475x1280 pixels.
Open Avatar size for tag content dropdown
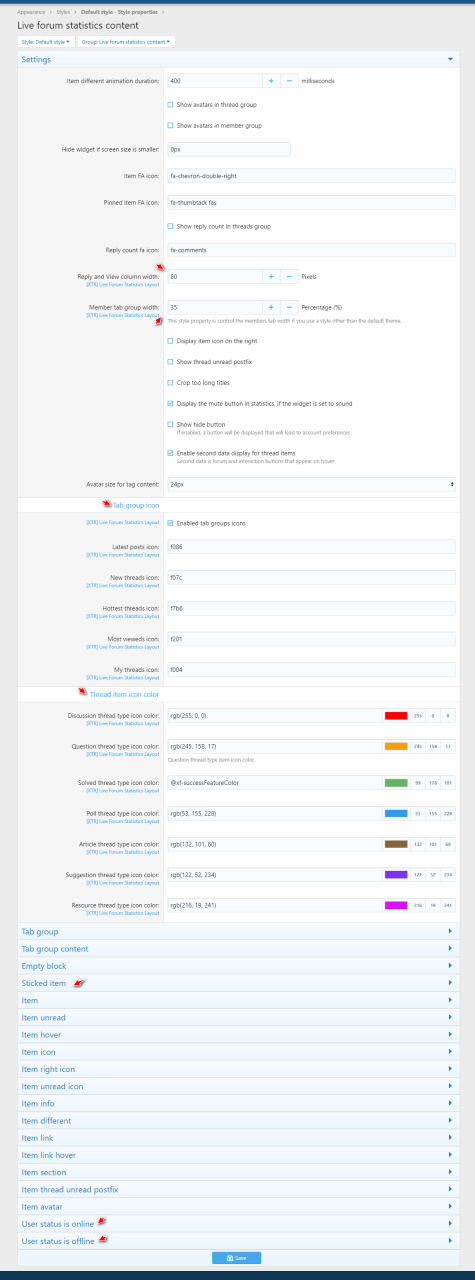311,484
